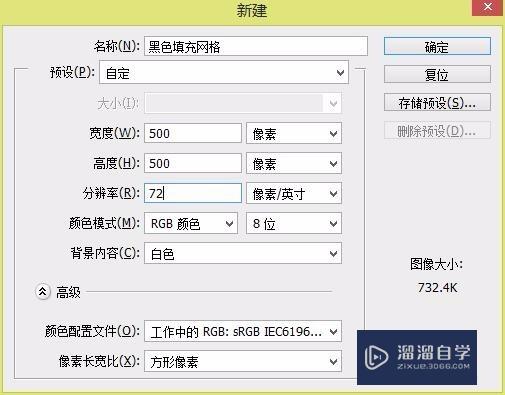Click the 宽度 width field showing 500
Screen dimensions: 505x395
[193, 133]
